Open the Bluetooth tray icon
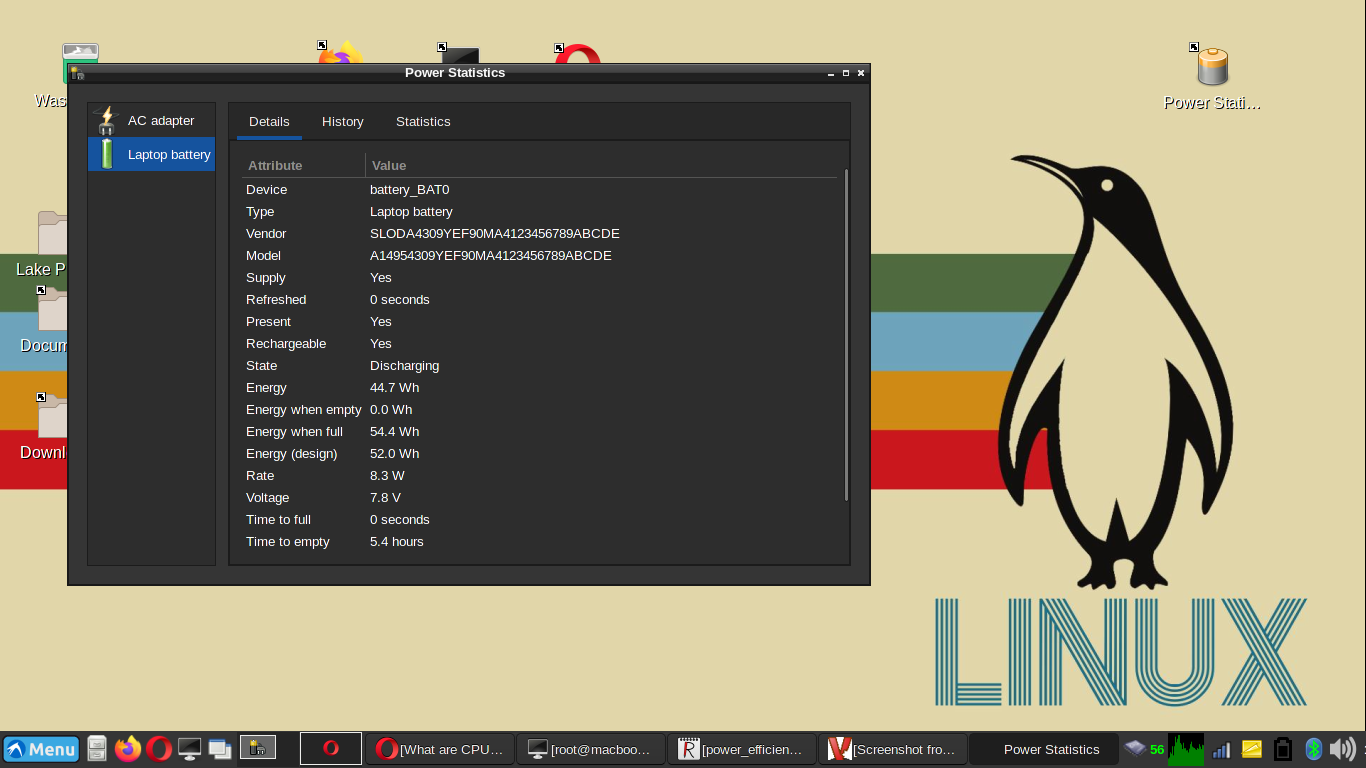Screen dimensions: 1366x768 point(1313,749)
